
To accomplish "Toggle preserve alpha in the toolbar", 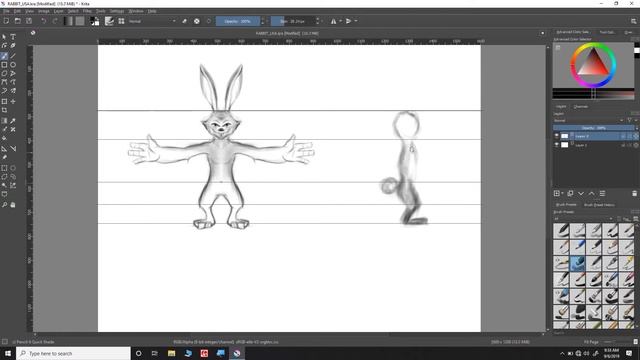I will [197, 21].
